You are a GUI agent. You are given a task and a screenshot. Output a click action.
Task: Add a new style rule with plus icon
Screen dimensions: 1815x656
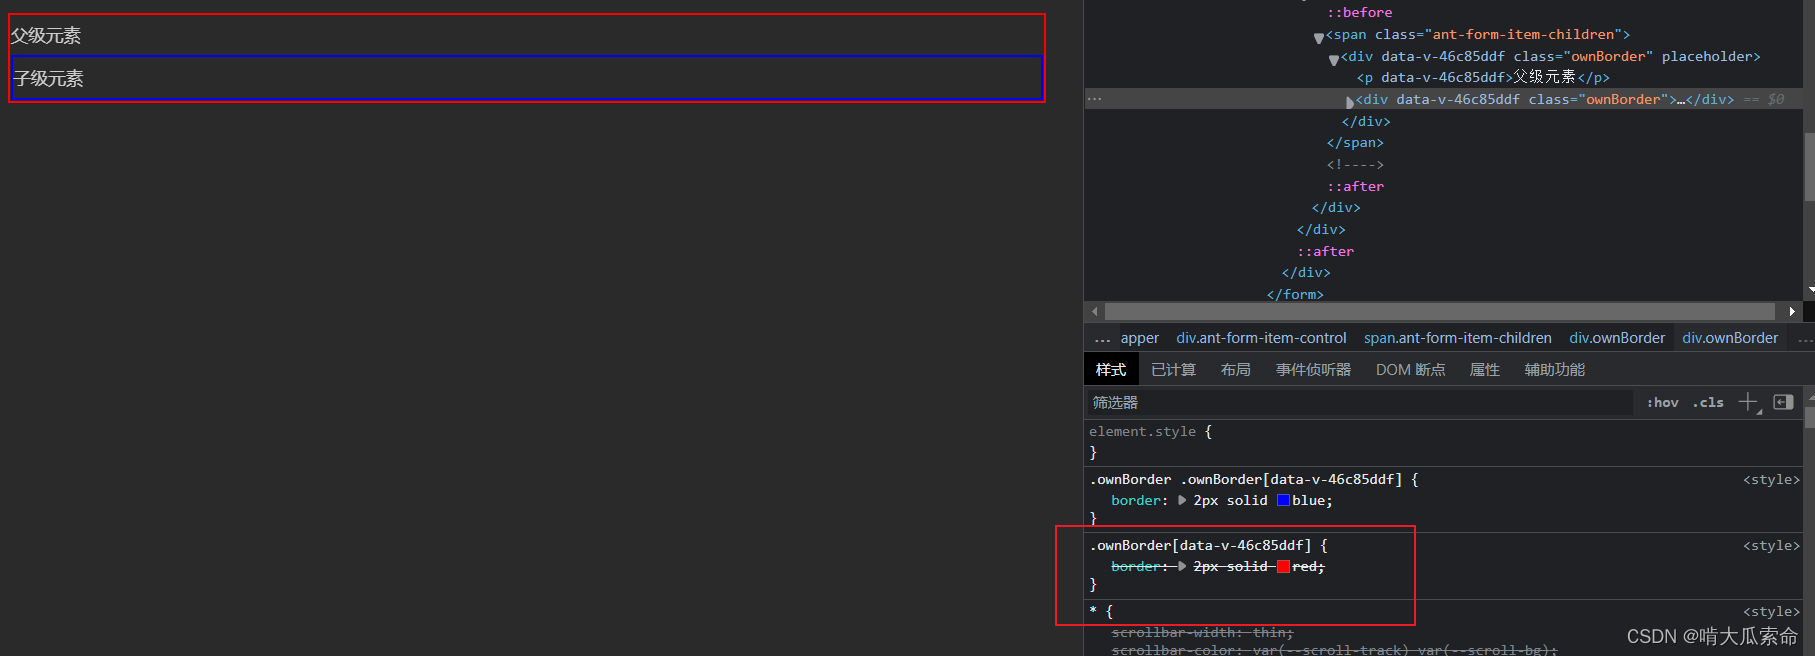[1748, 402]
